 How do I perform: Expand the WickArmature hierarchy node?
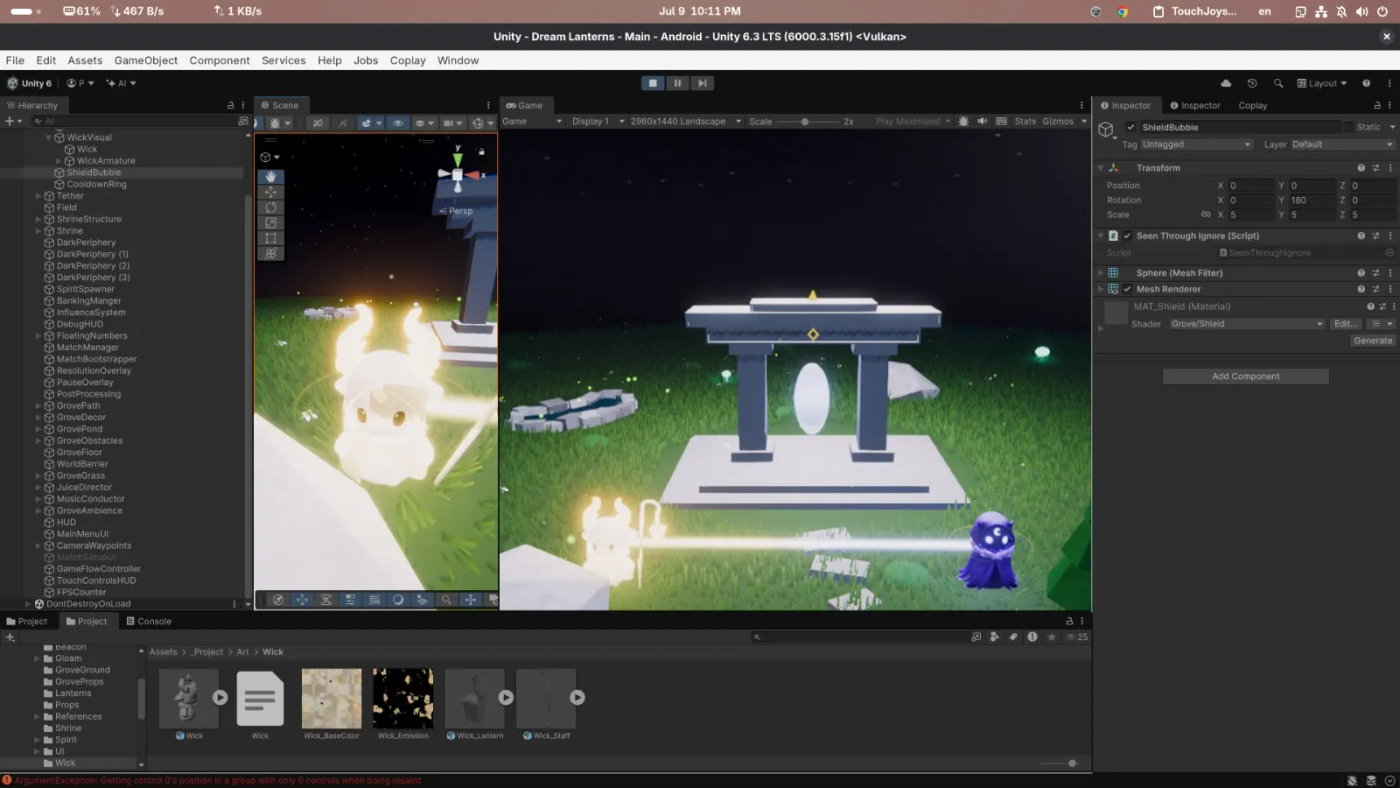[x=59, y=161]
